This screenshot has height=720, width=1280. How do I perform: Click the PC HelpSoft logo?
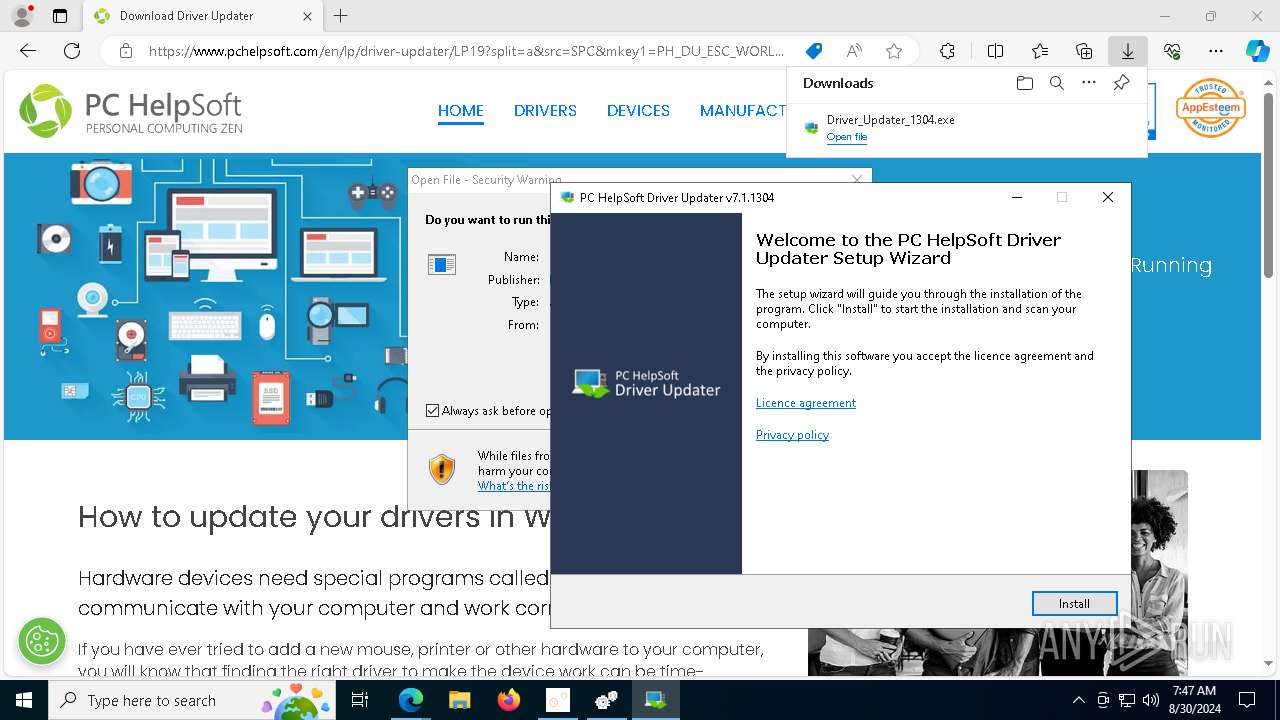pyautogui.click(x=131, y=111)
